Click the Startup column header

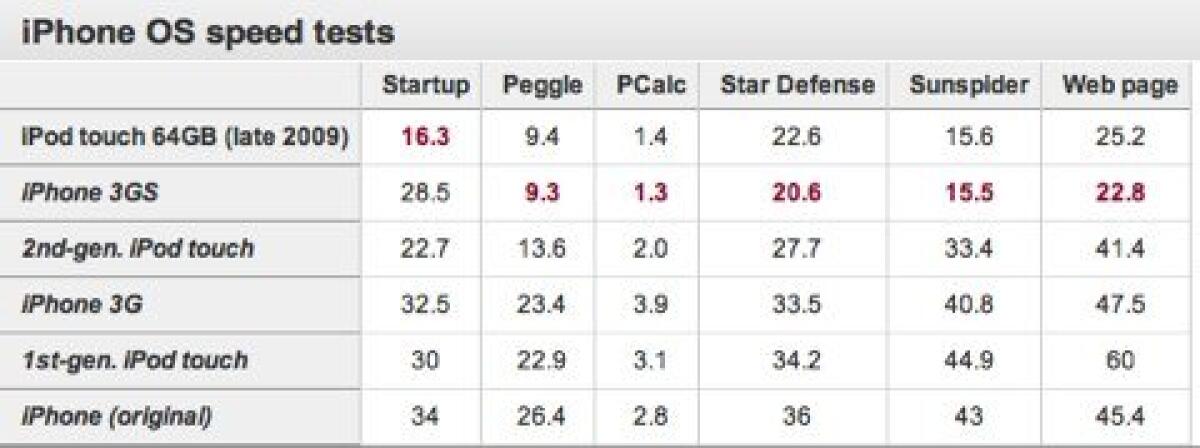pos(425,86)
